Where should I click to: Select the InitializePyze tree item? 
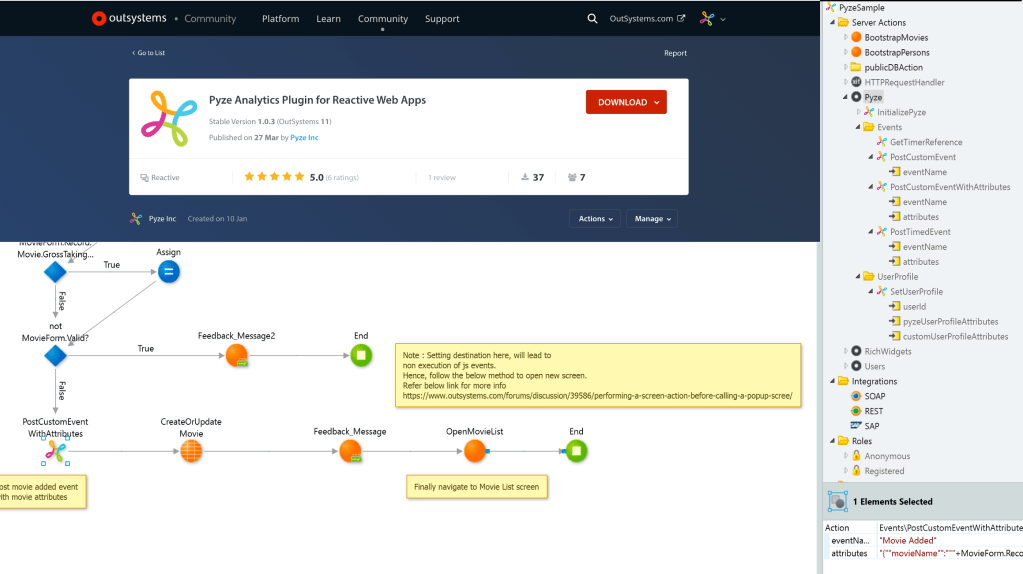tap(901, 112)
